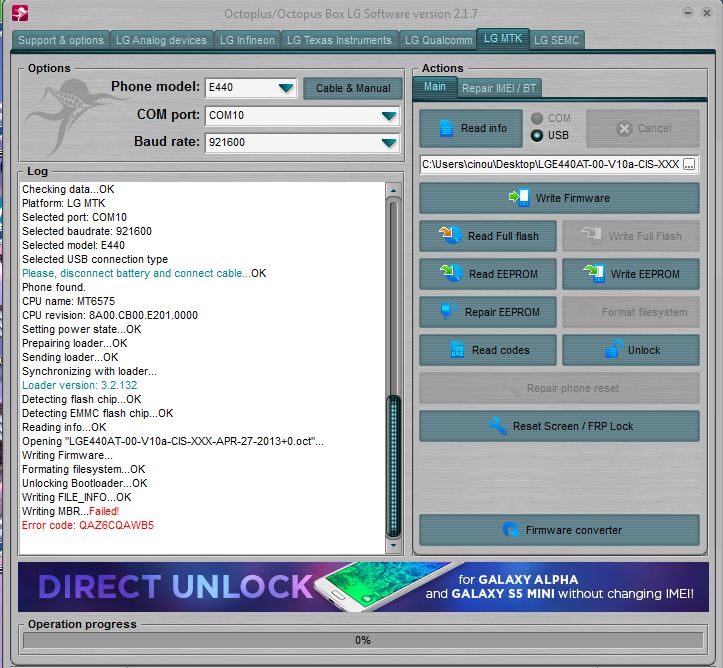Click the browse firmware file ellipsis button
This screenshot has height=668, width=723.
[689, 164]
